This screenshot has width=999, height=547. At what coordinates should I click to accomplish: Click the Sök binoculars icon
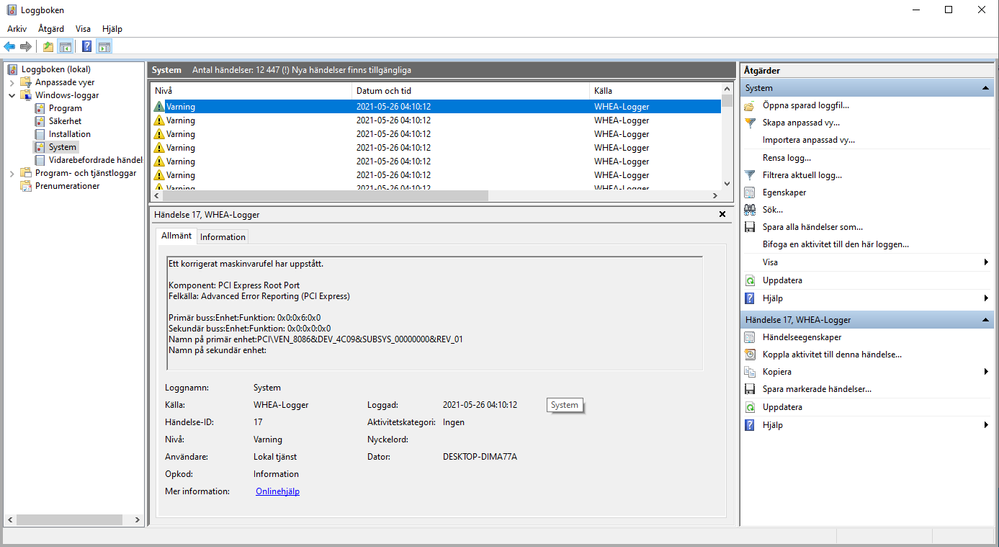pyautogui.click(x=750, y=210)
